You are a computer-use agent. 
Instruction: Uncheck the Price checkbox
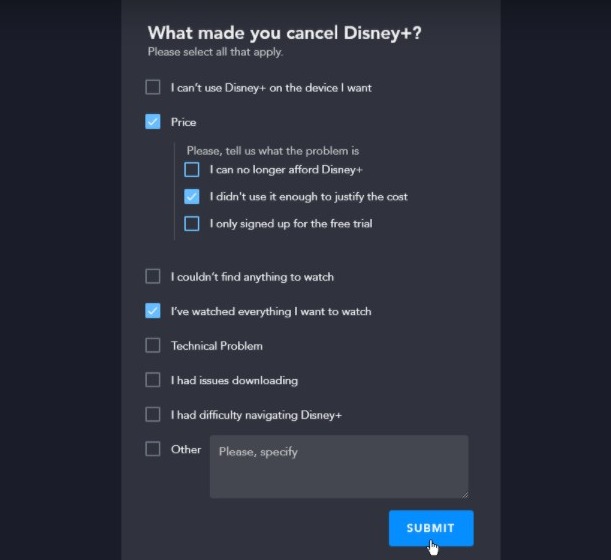coord(153,122)
